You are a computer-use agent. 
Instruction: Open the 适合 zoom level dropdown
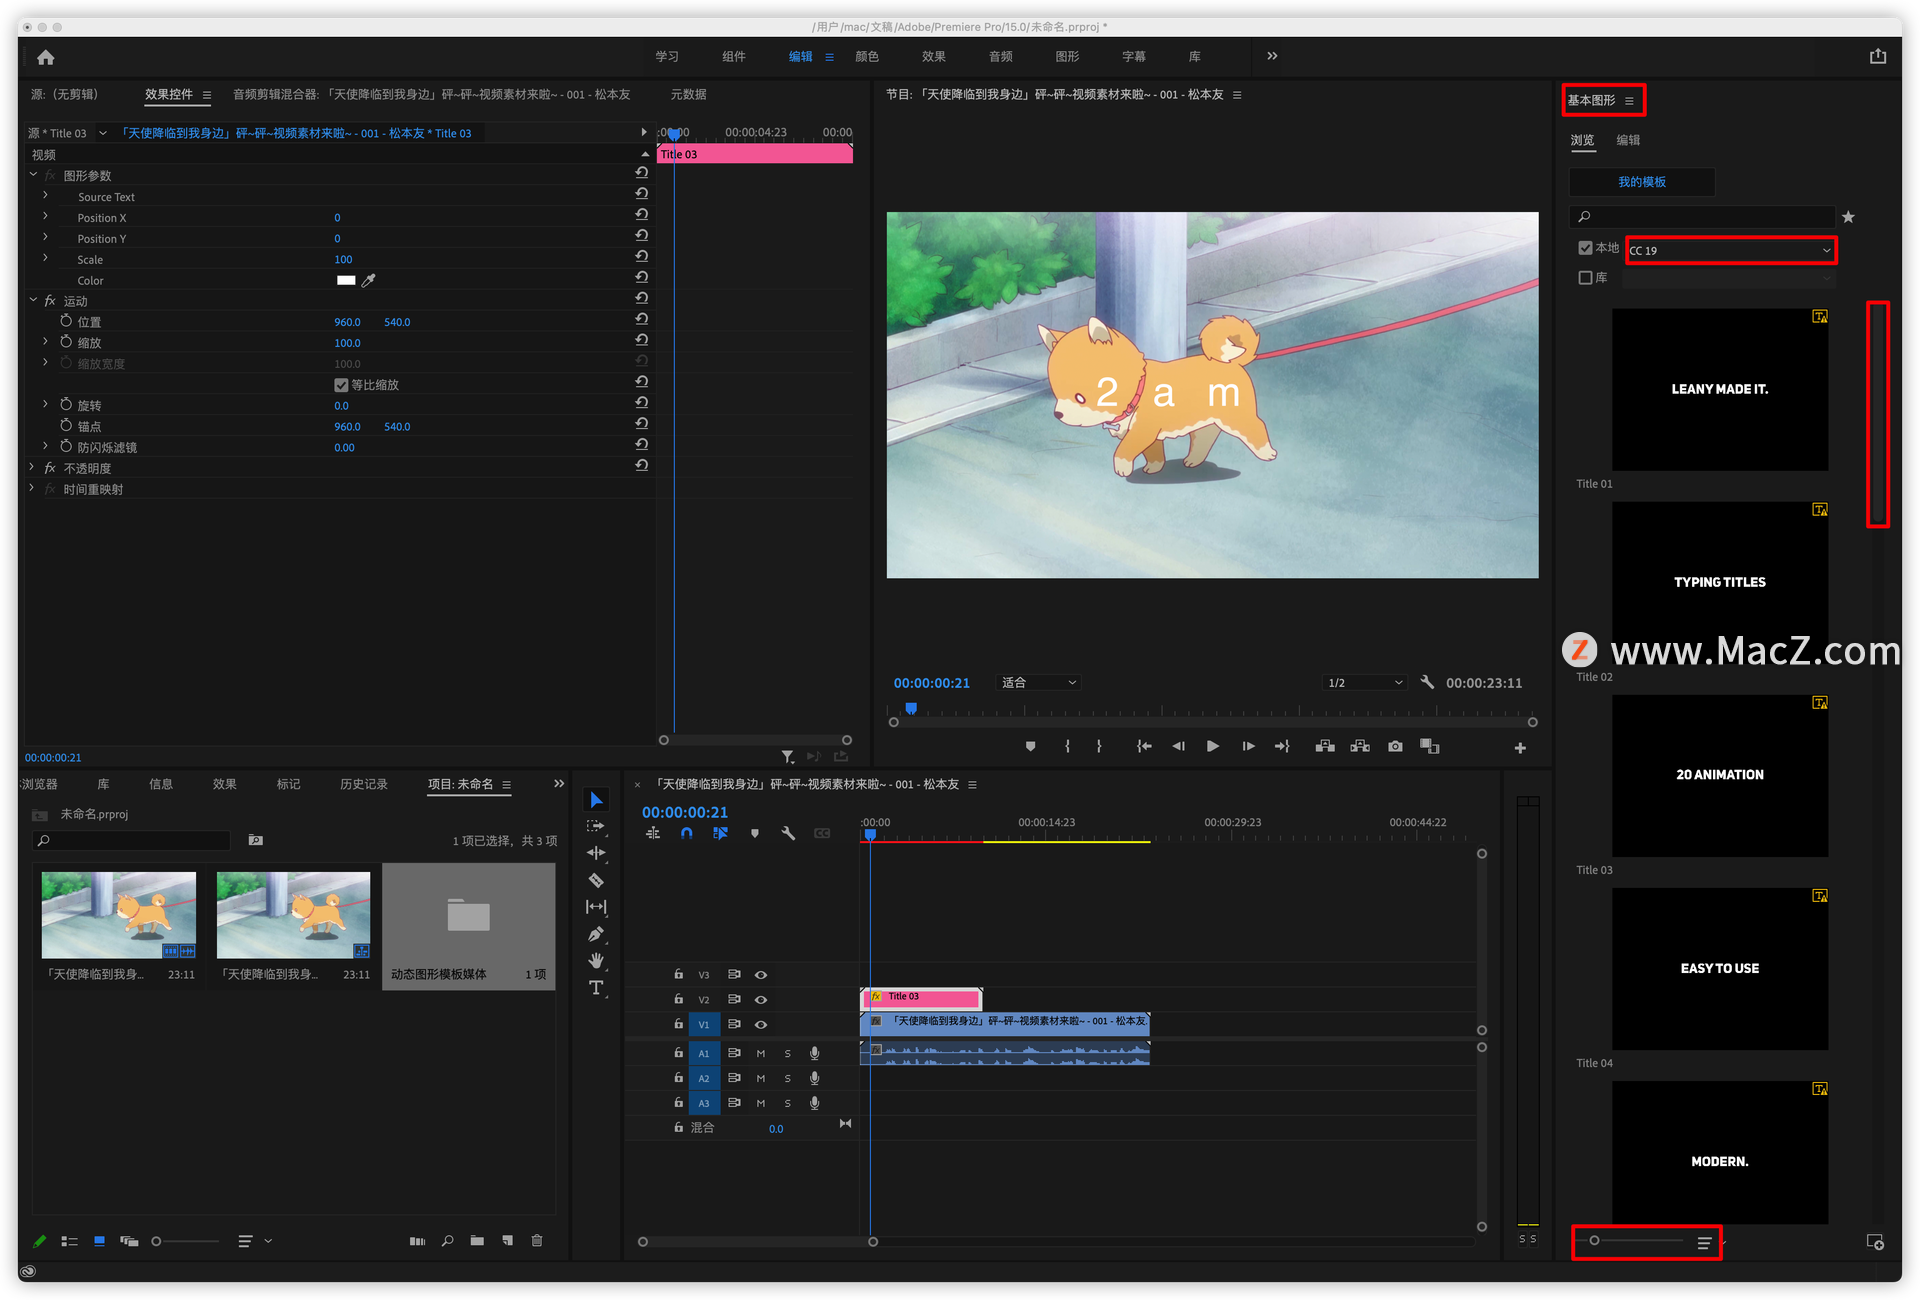[1039, 683]
